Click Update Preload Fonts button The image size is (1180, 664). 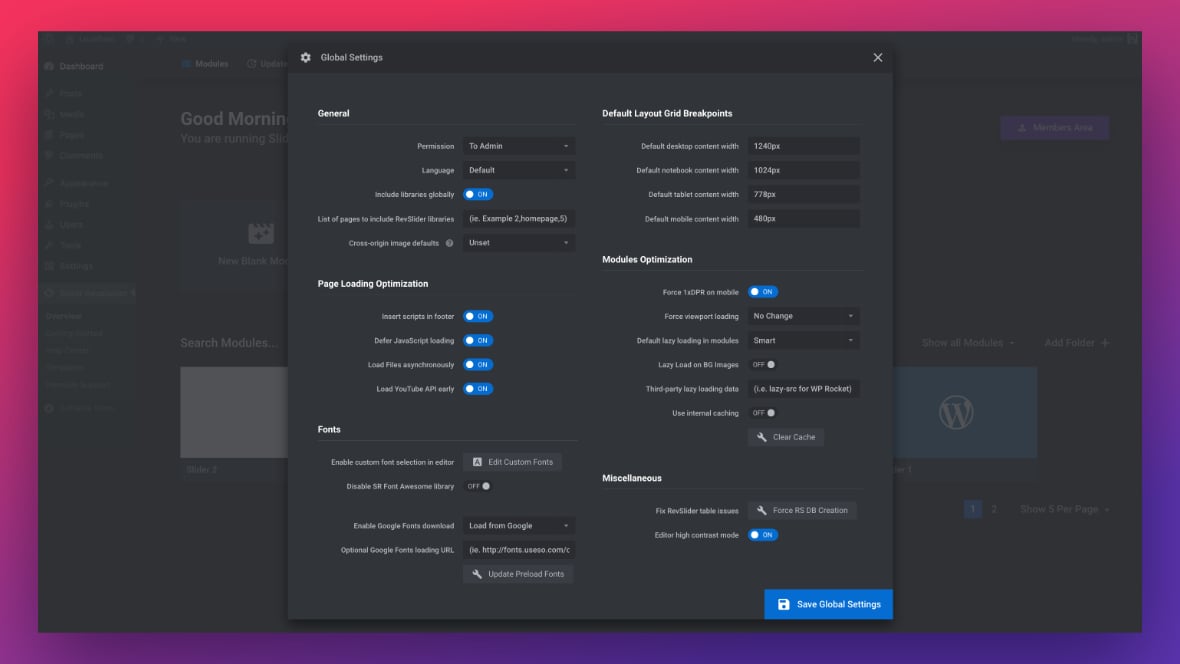(x=518, y=574)
